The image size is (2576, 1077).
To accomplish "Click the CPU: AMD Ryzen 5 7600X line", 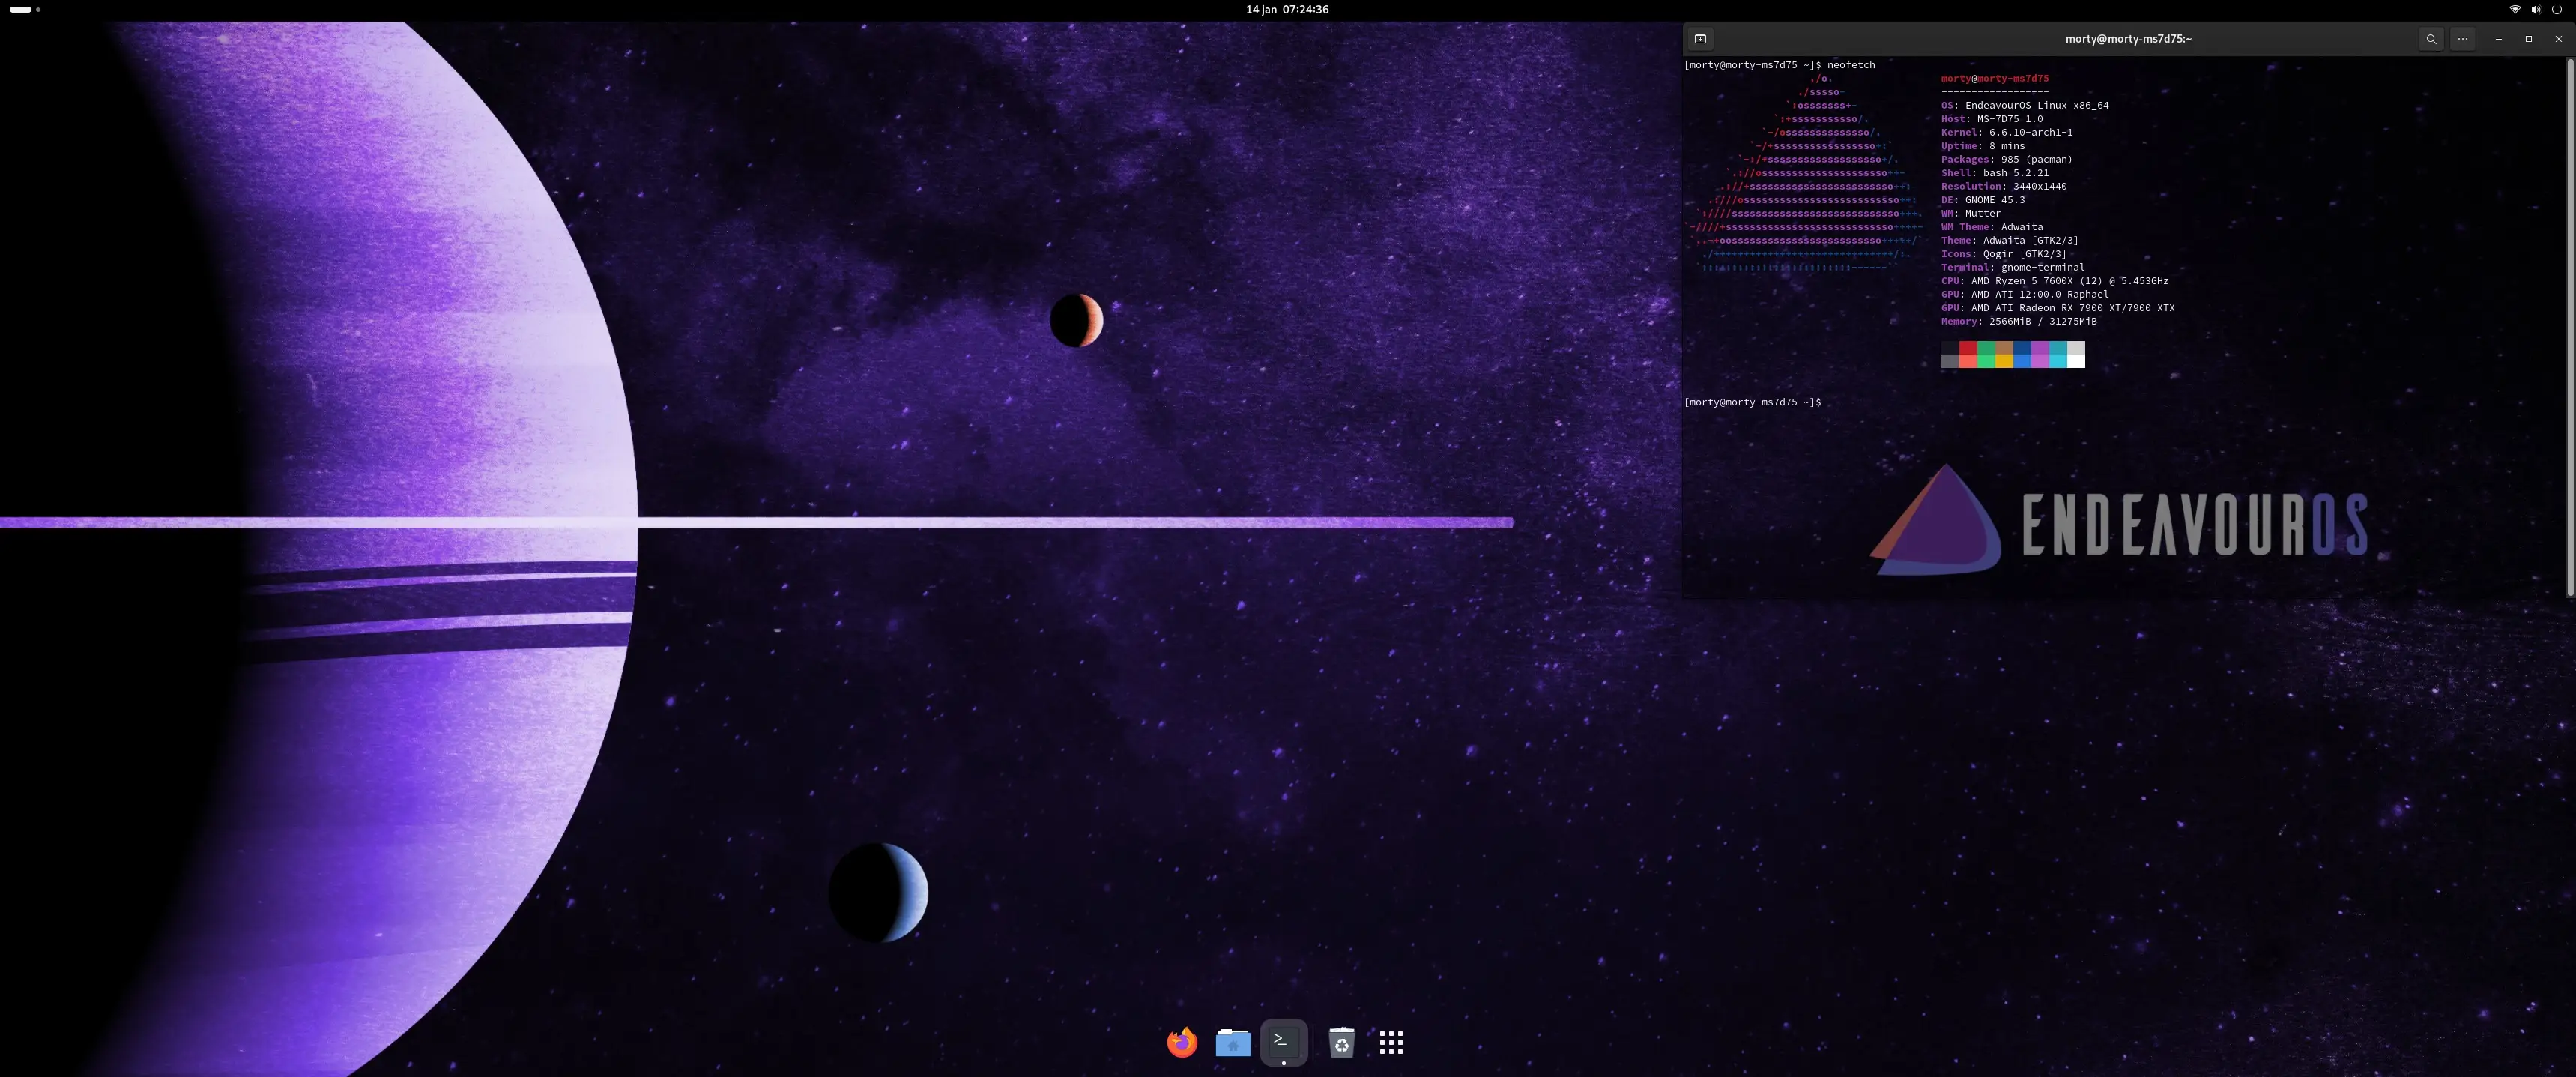I will coord(2055,281).
